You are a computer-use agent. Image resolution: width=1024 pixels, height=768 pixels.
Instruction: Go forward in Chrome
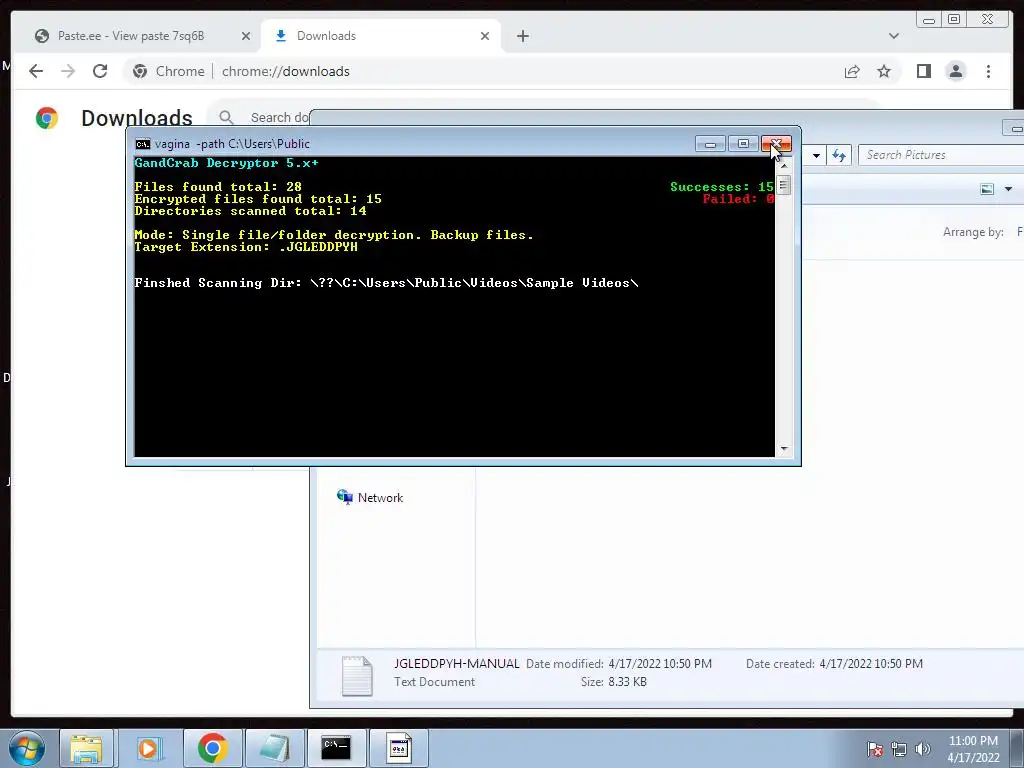point(68,71)
